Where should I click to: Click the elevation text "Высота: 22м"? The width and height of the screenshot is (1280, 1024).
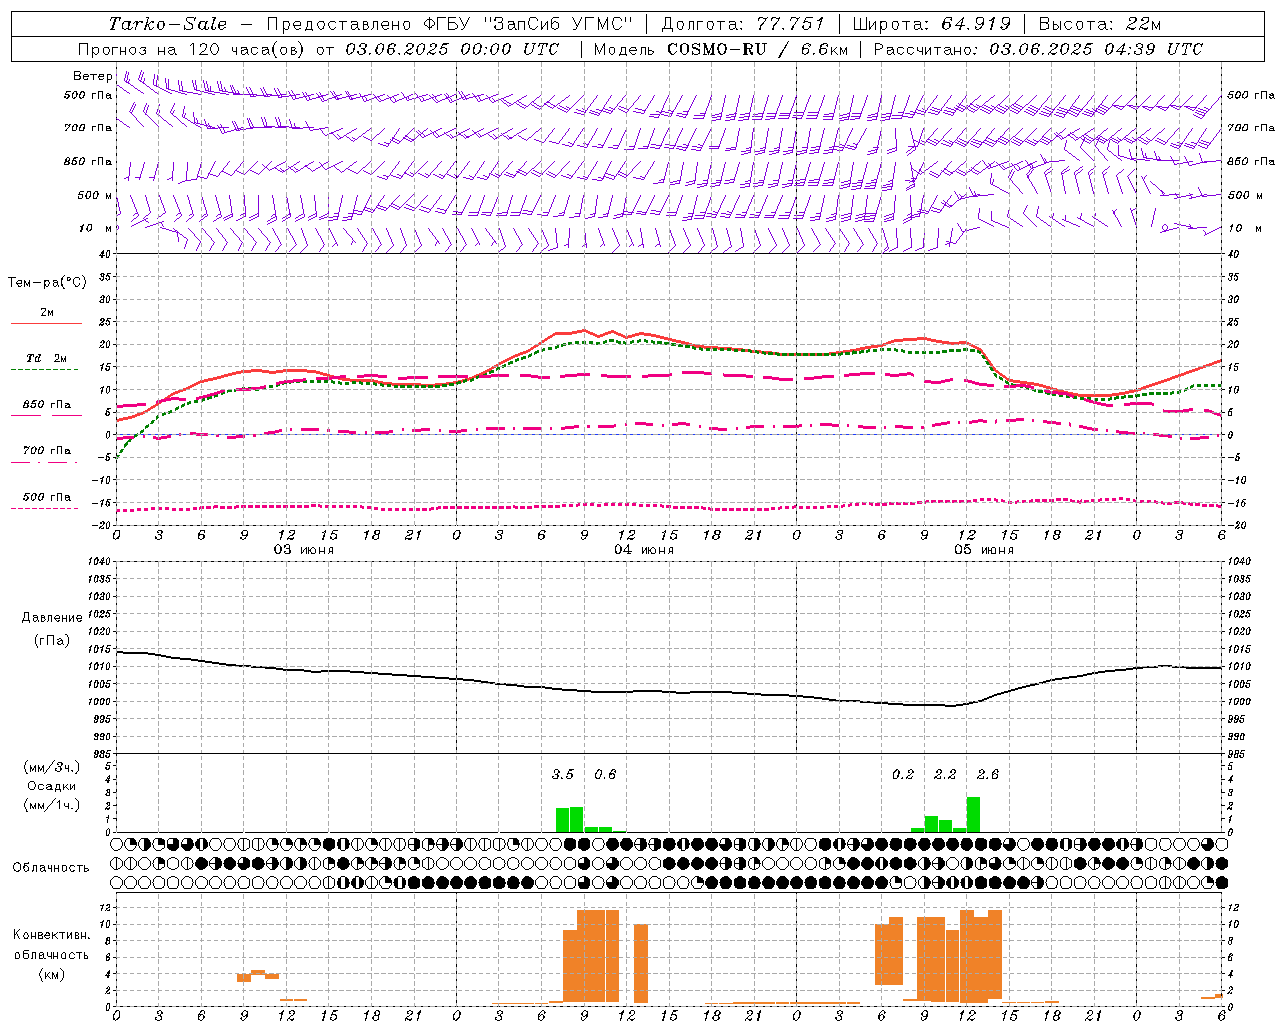coord(1100,24)
